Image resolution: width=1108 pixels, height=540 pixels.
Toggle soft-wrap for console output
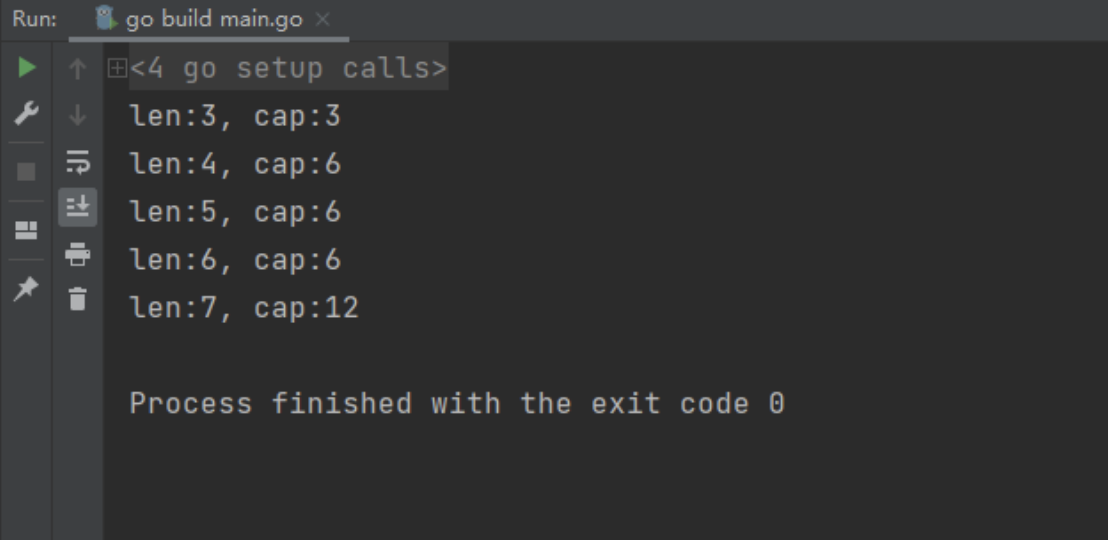coord(78,161)
